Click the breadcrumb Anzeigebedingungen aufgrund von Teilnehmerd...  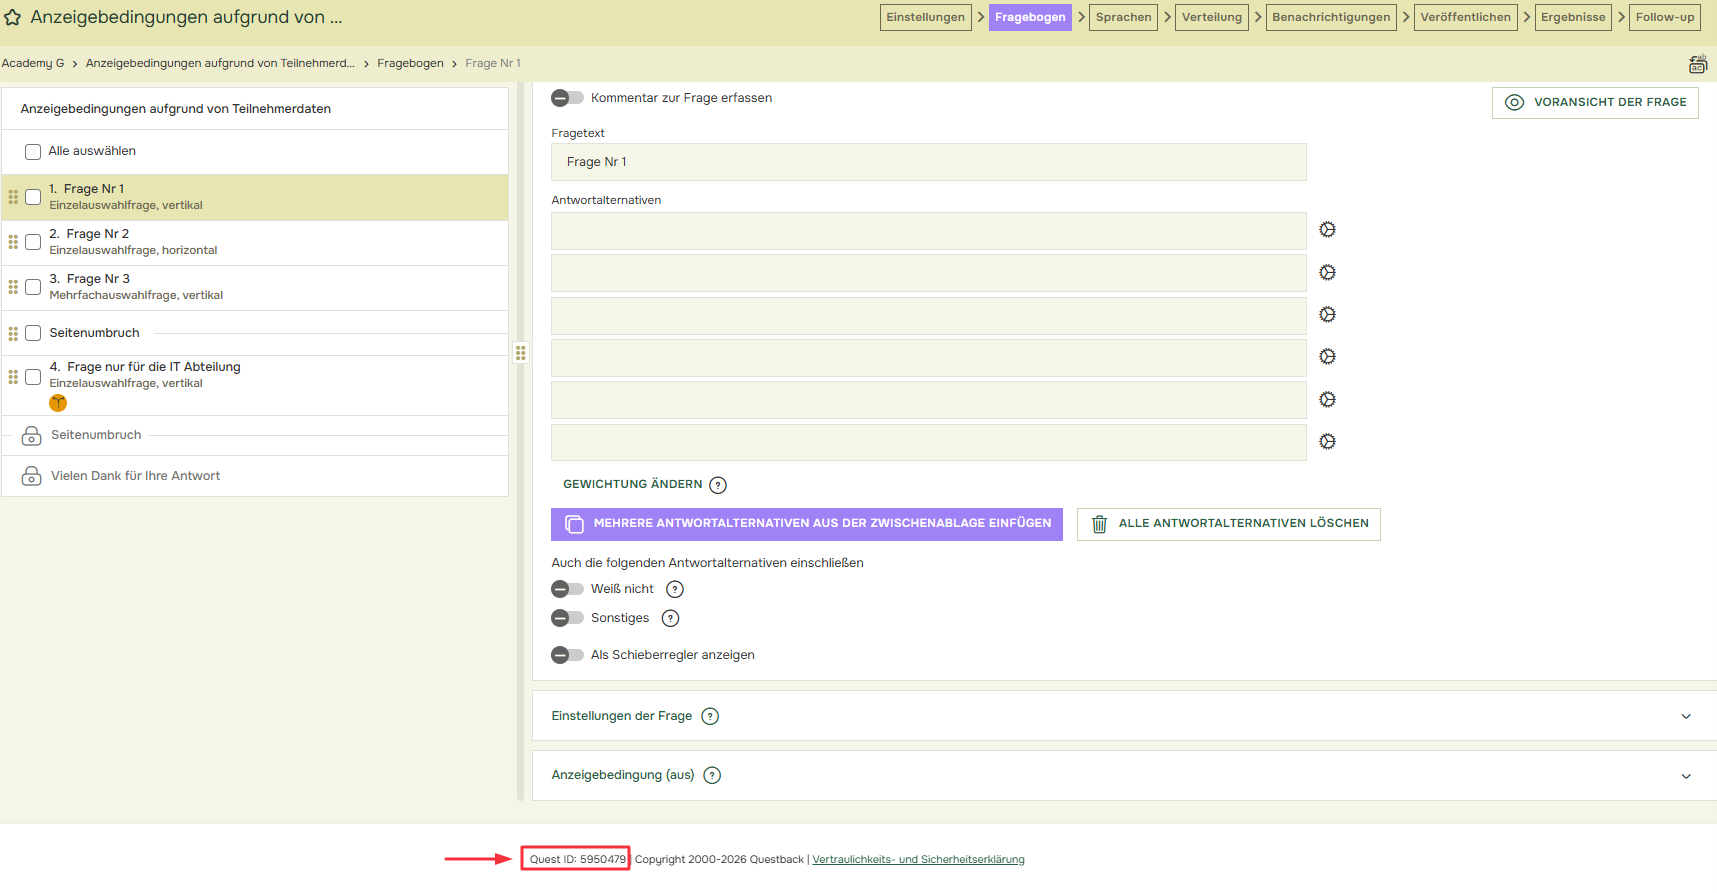coord(220,64)
